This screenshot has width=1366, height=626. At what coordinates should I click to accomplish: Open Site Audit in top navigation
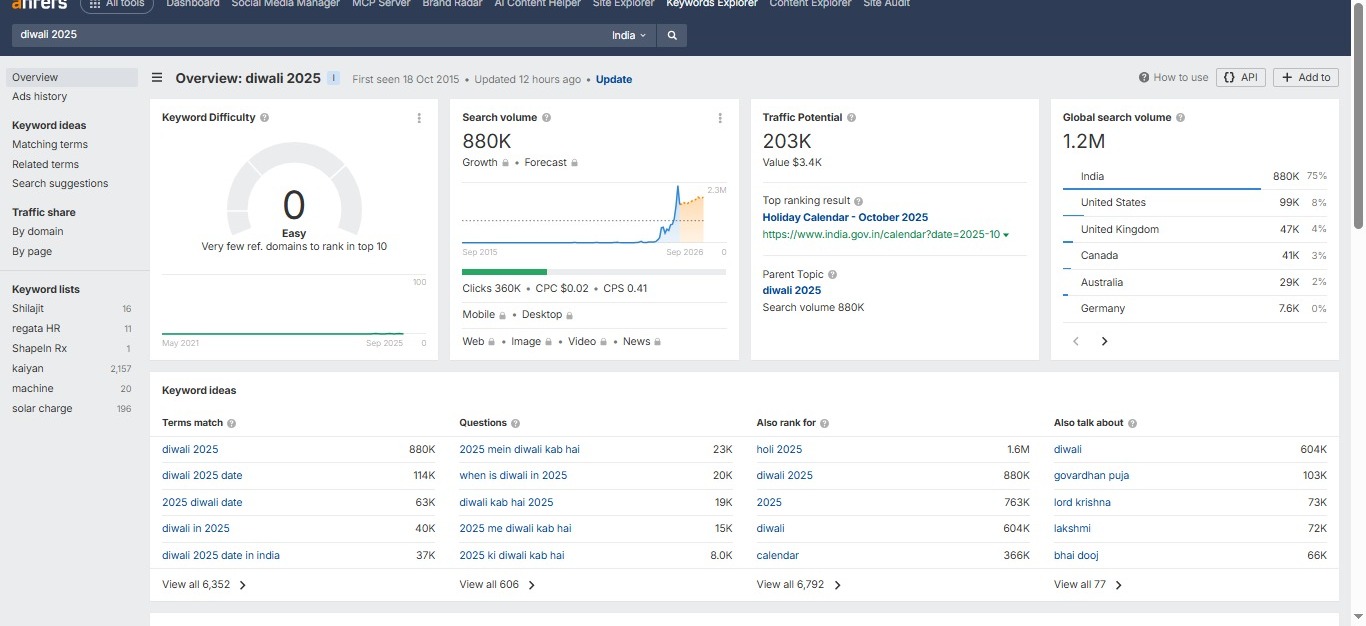(888, 4)
